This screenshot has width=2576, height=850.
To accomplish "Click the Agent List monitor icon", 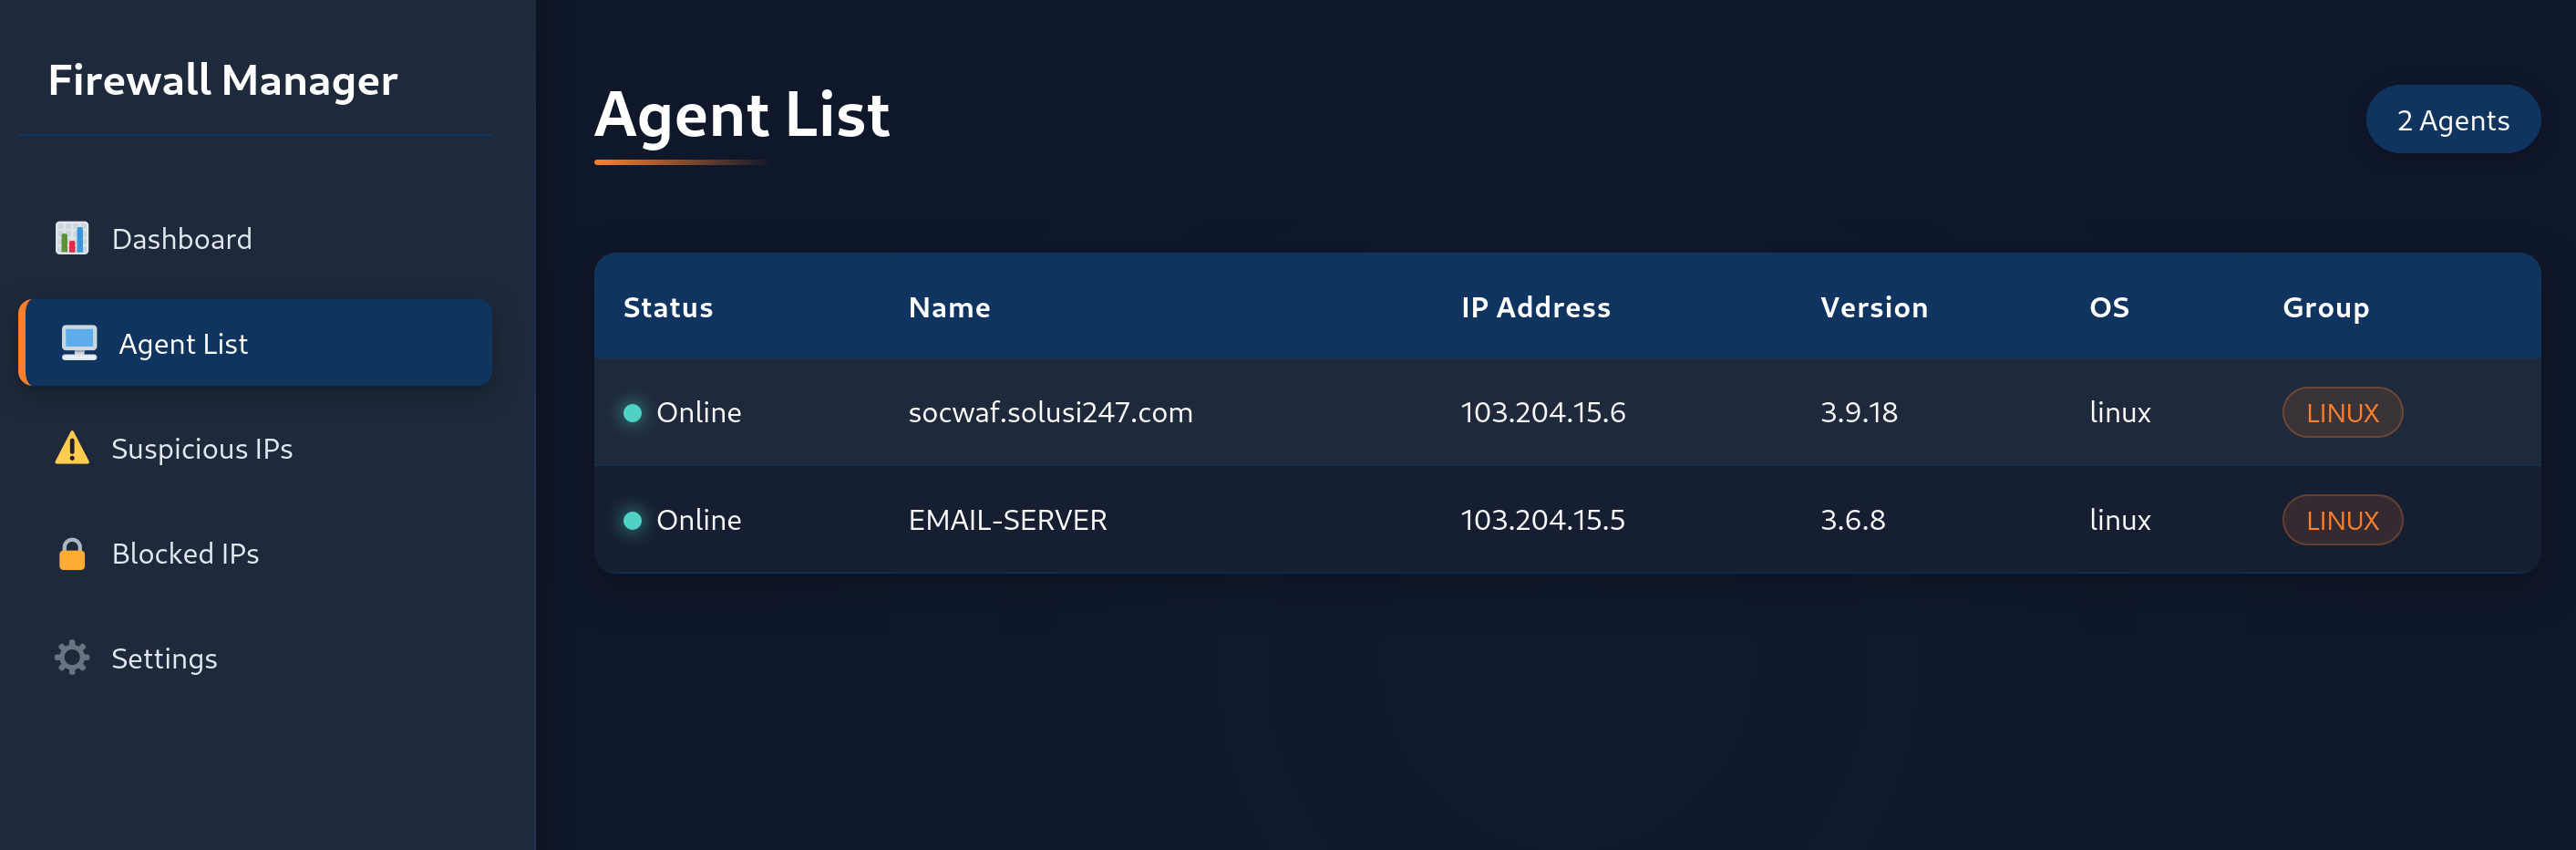I will [79, 343].
